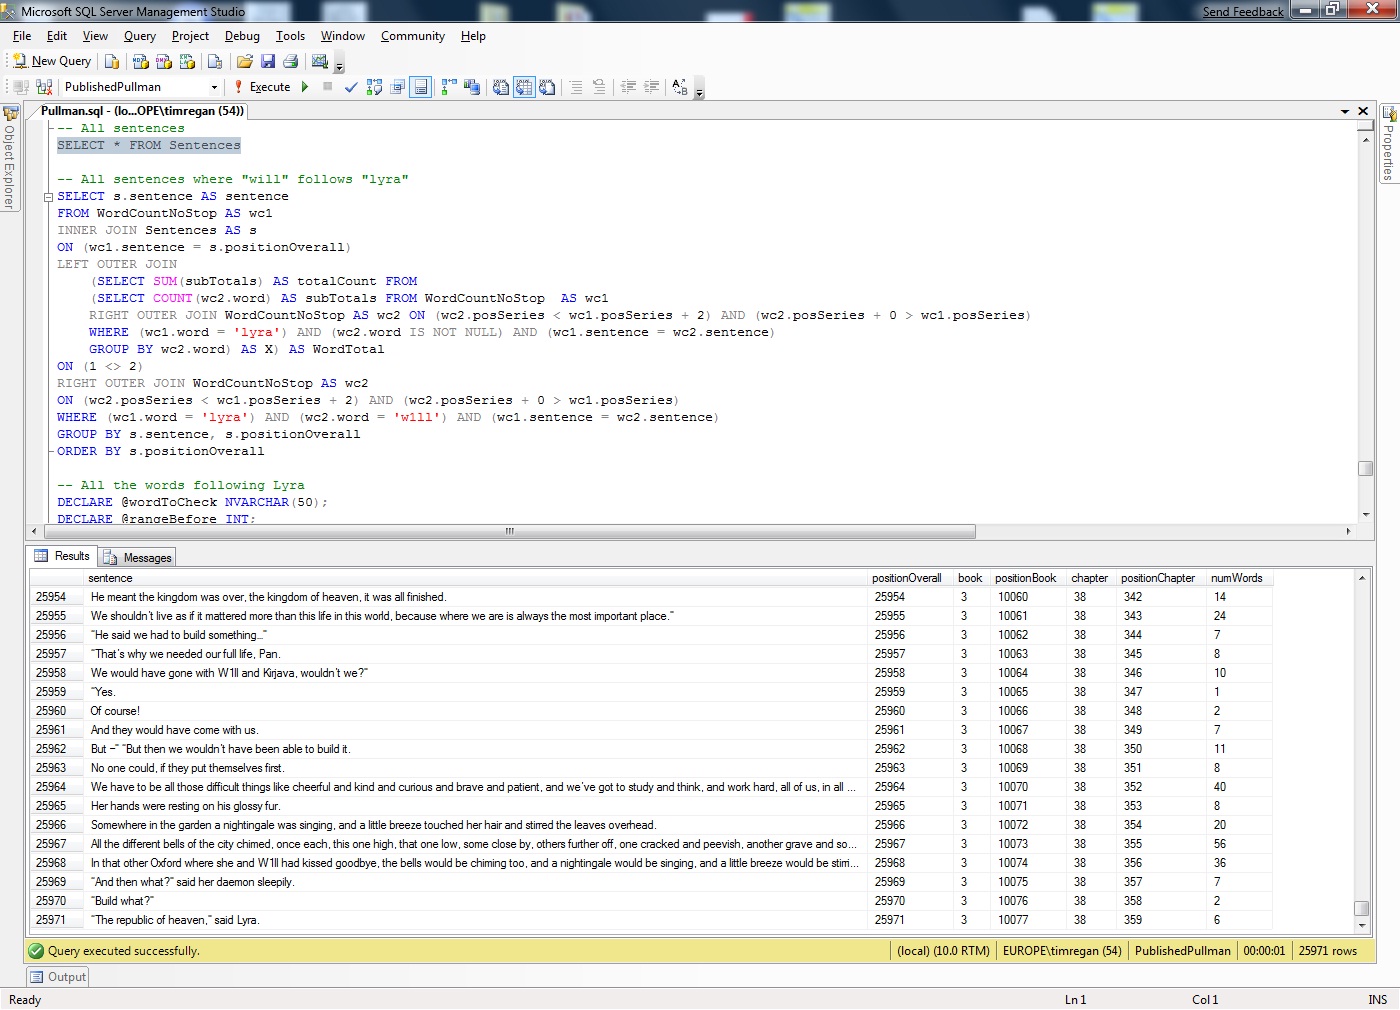Click the green Debug play arrow
Image resolution: width=1400 pixels, height=1010 pixels.
click(305, 87)
